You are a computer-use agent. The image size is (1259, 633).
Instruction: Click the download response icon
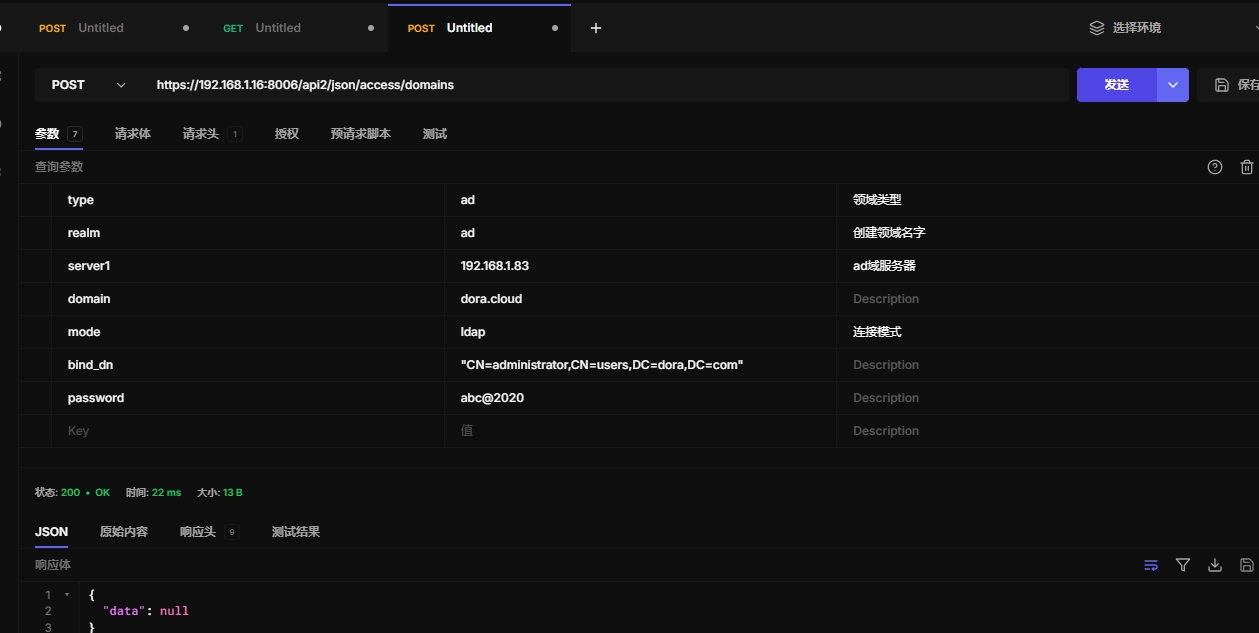(1215, 565)
